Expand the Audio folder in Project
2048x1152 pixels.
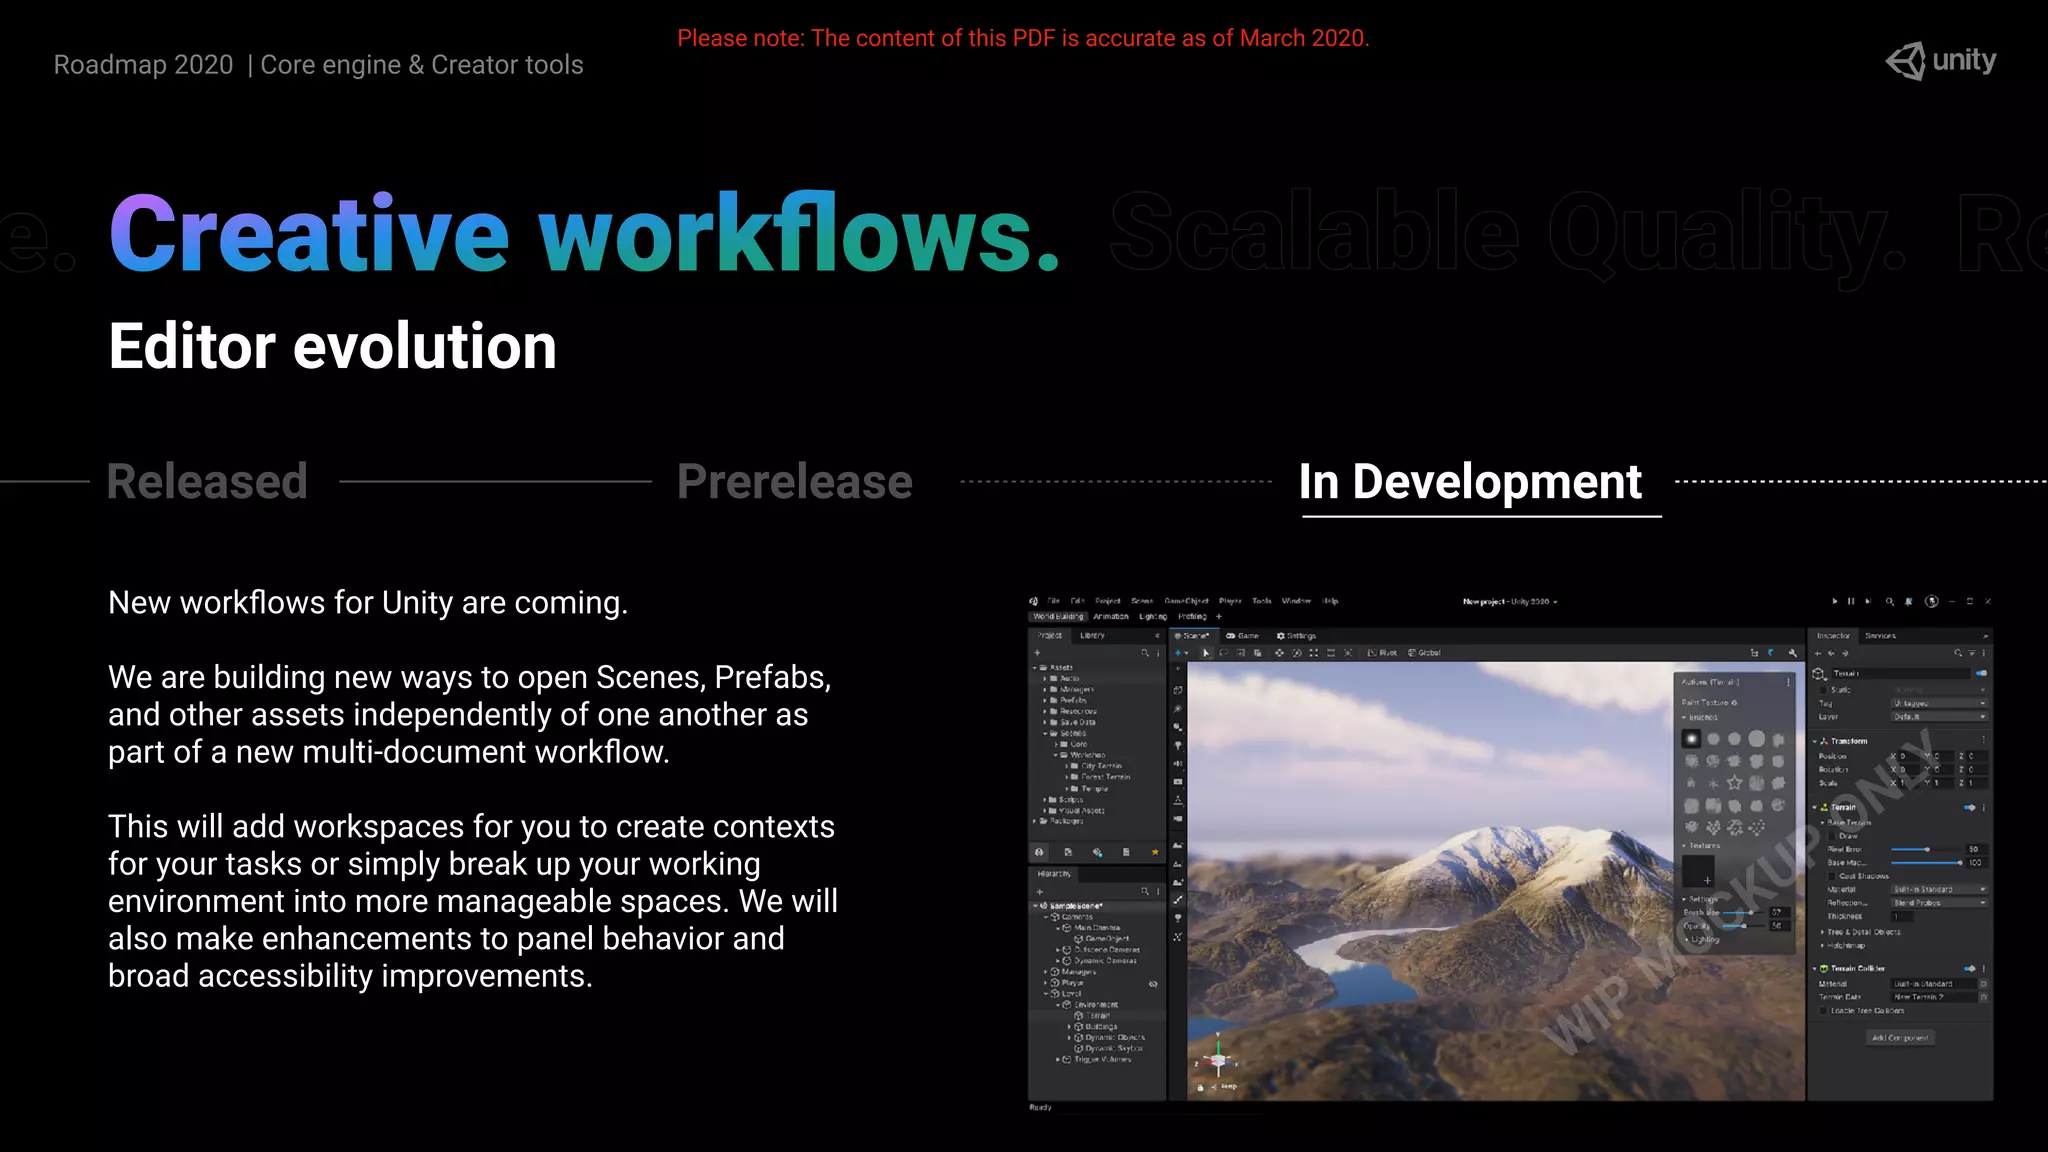pos(1045,678)
